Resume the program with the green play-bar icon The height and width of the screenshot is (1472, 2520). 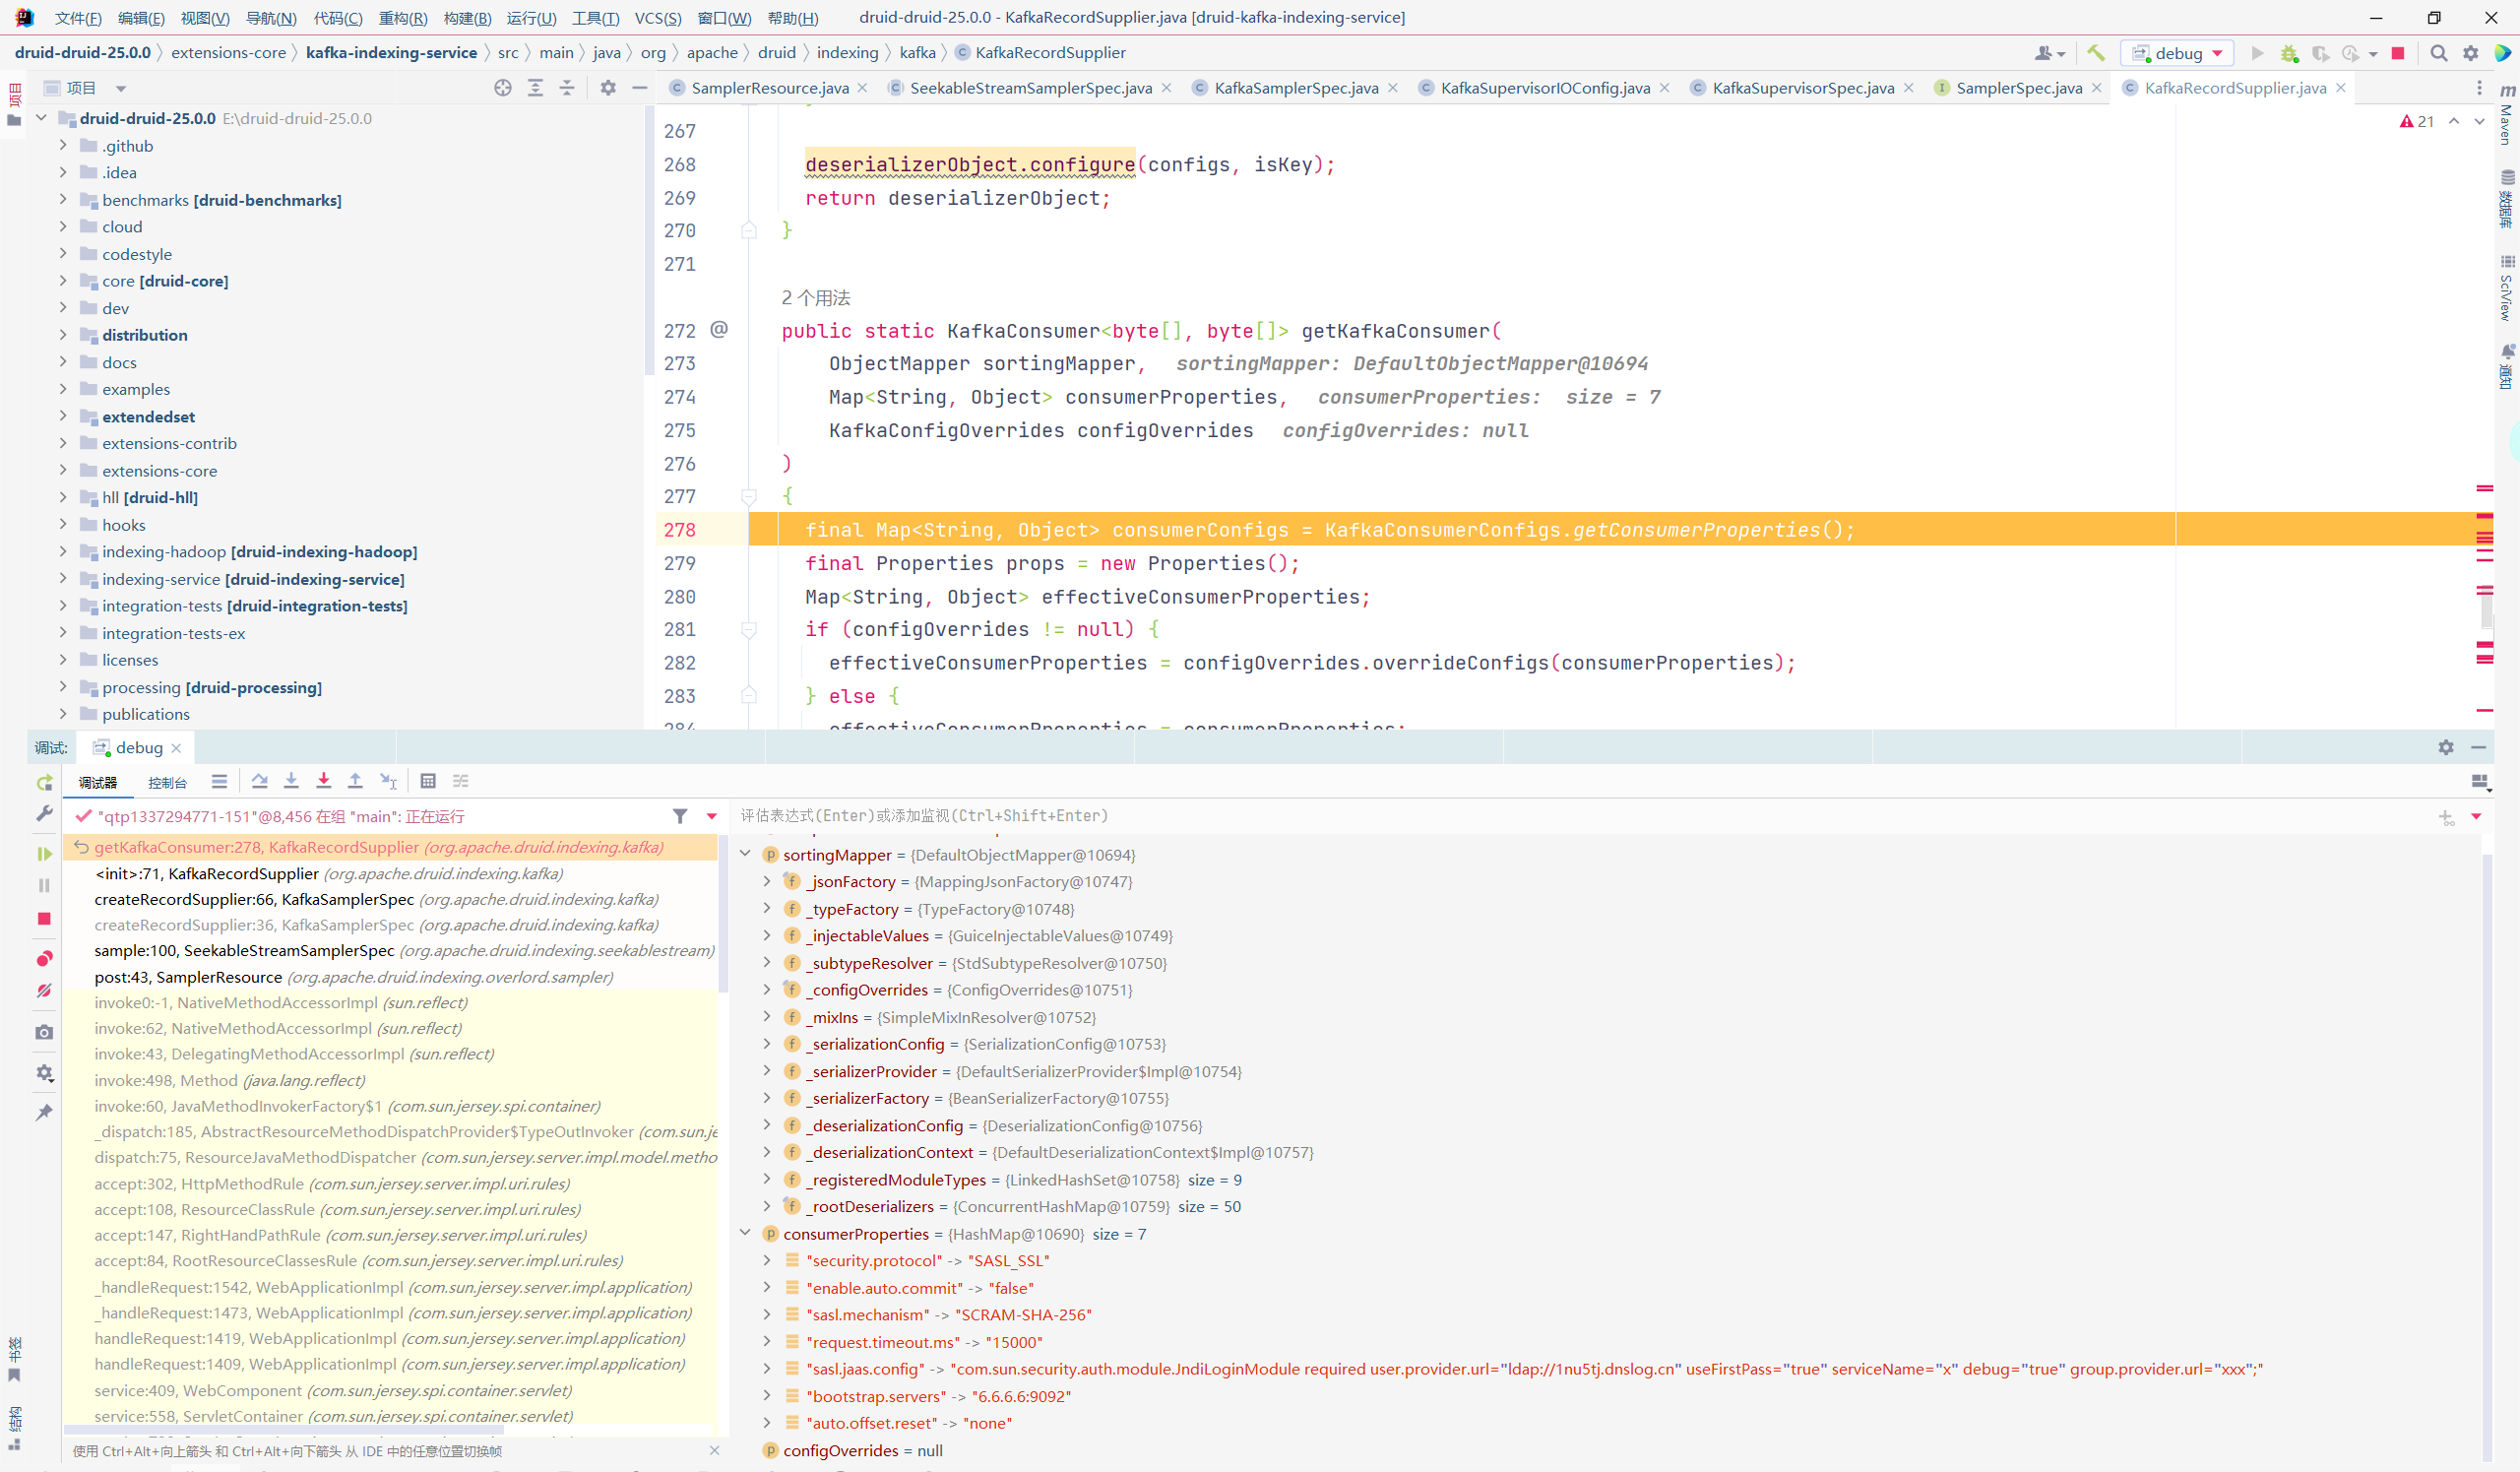coord(44,853)
